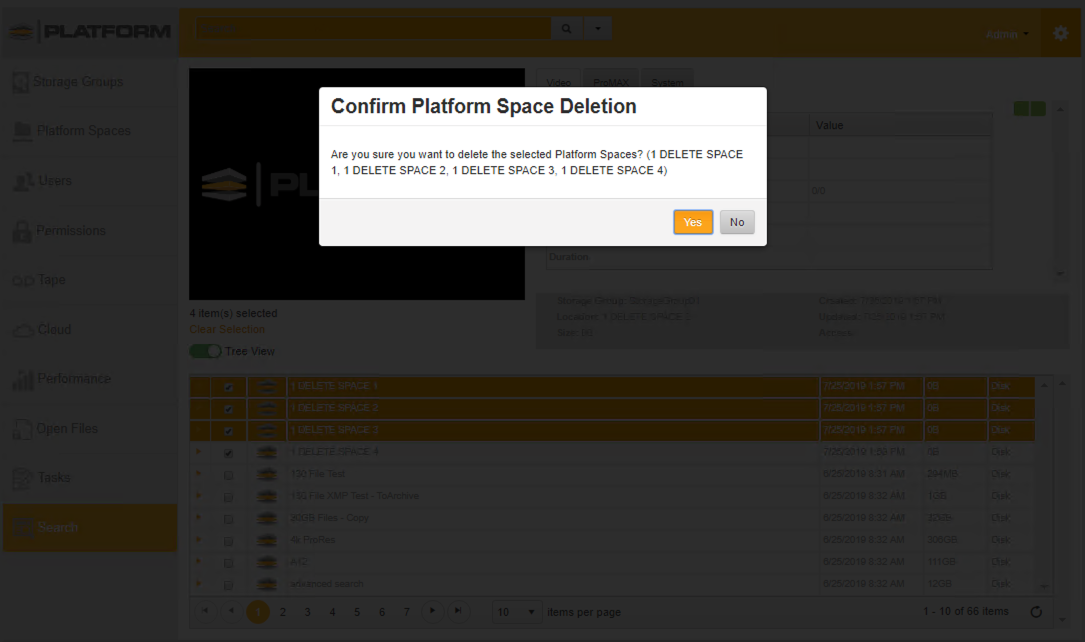Click the 130 File Test space icon
Screen dimensions: 1085x642
[266, 474]
